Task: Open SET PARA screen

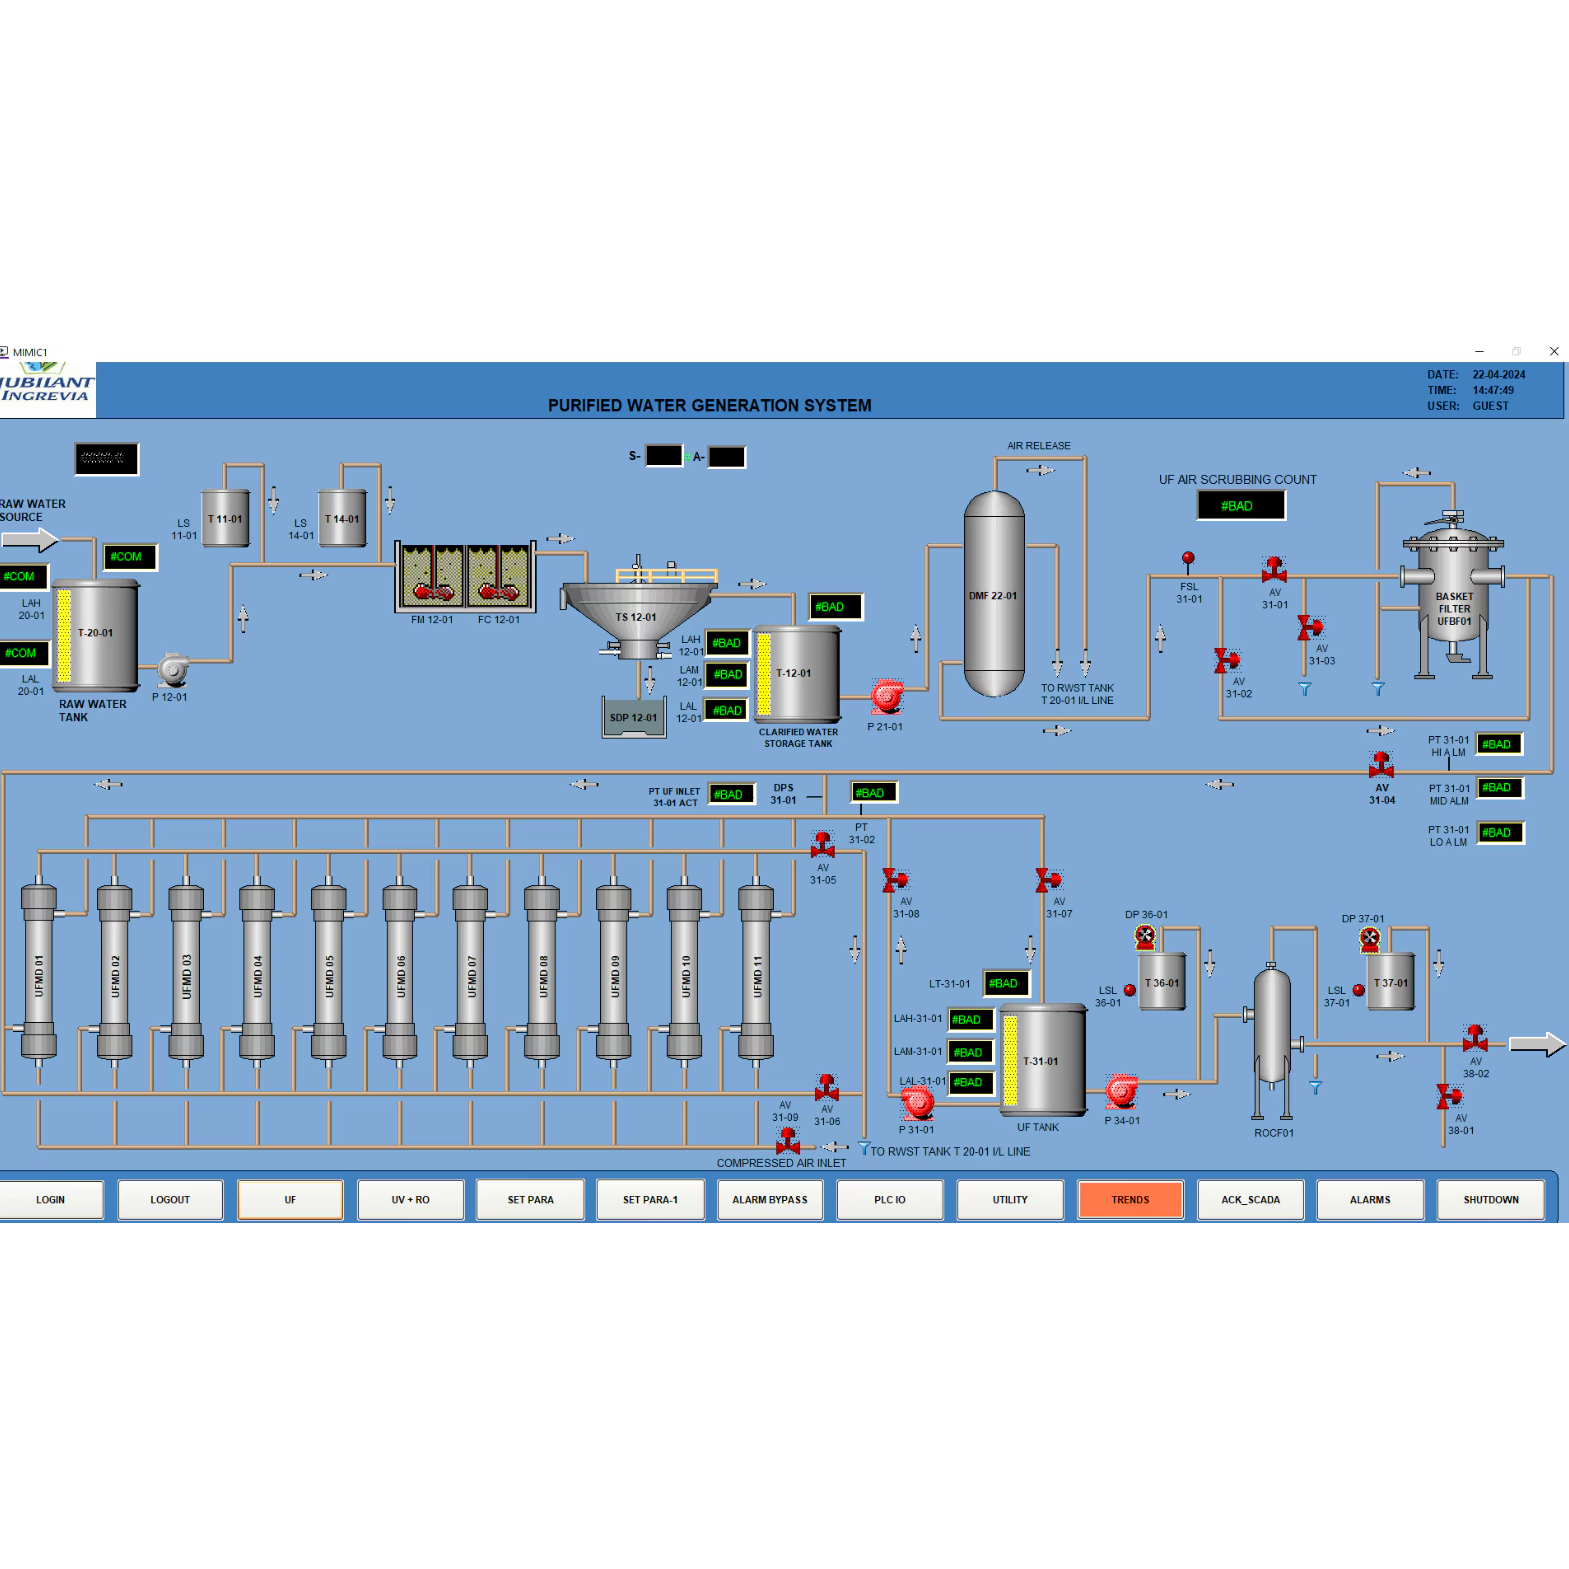Action: tap(530, 1200)
